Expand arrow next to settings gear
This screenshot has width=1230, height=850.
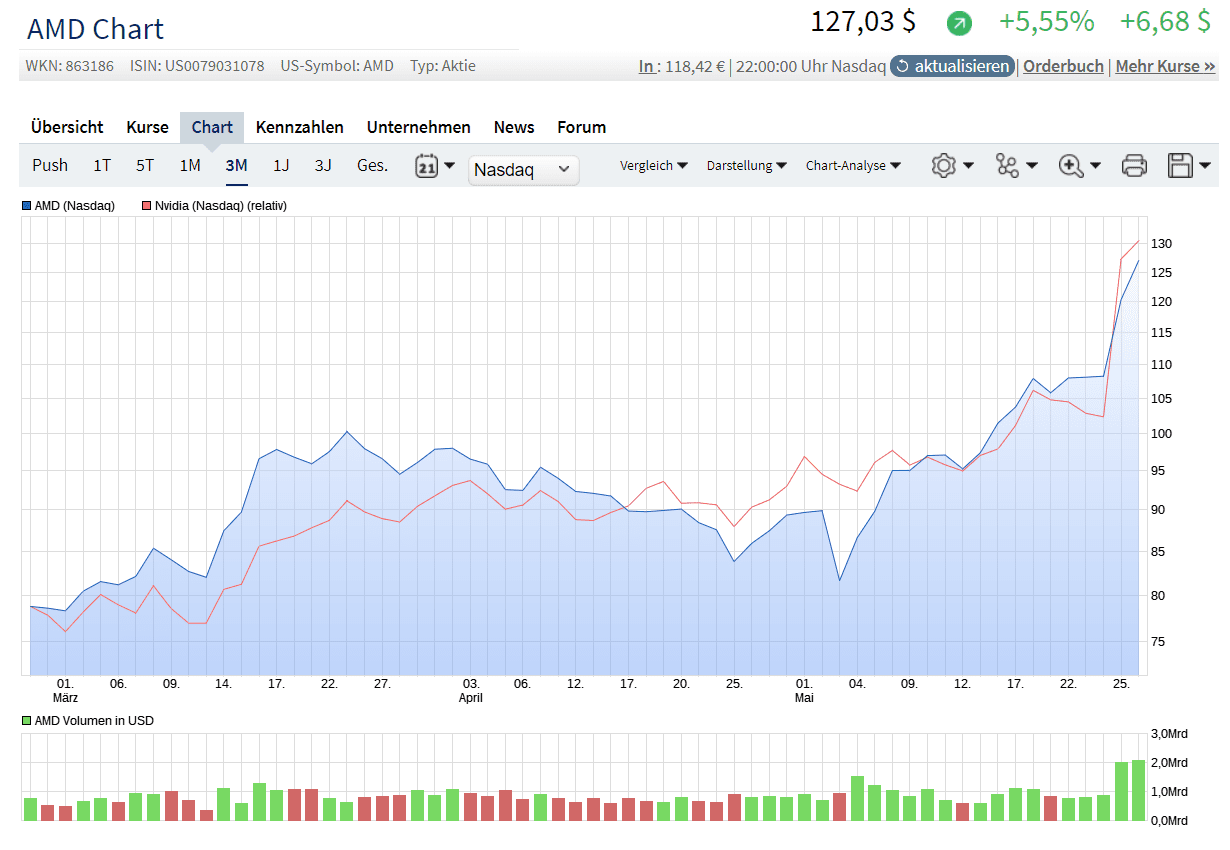(968, 166)
